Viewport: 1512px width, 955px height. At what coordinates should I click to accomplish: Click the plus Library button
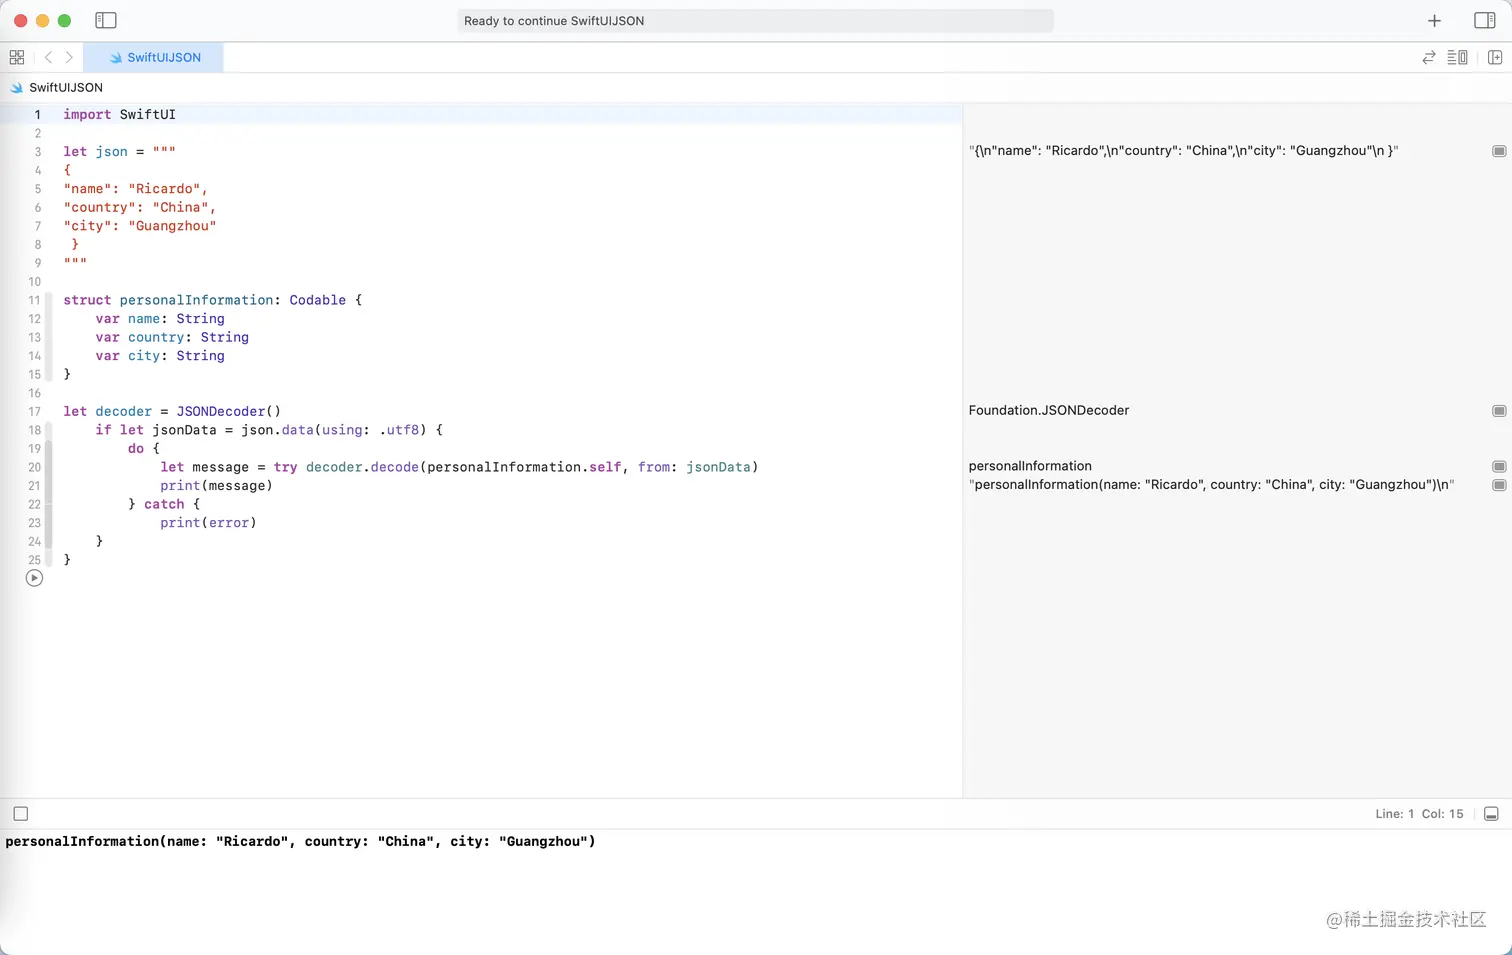coord(1434,20)
